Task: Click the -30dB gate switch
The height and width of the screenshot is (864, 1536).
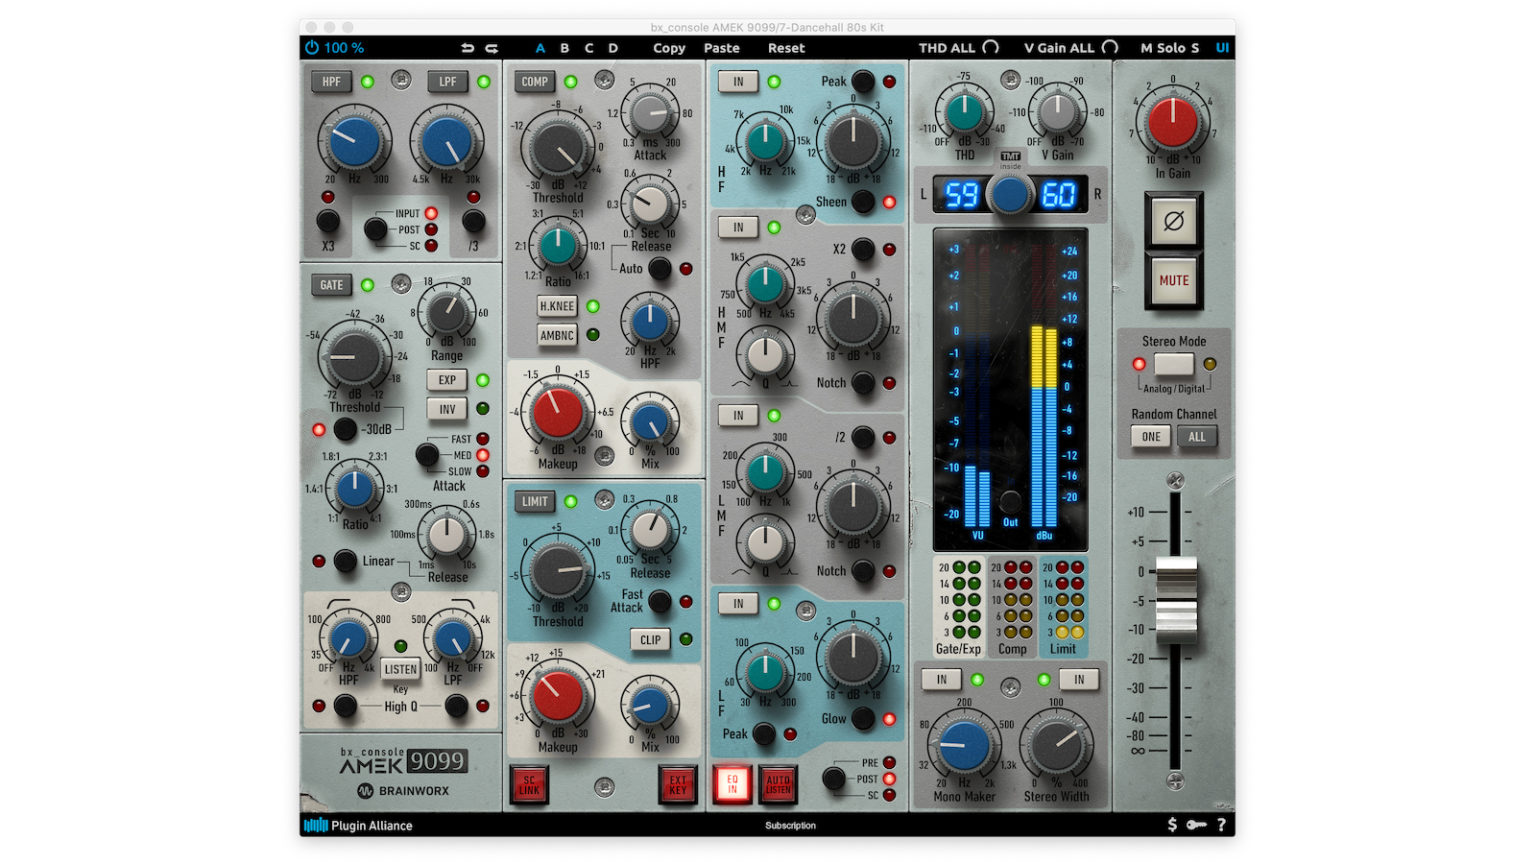Action: point(344,430)
